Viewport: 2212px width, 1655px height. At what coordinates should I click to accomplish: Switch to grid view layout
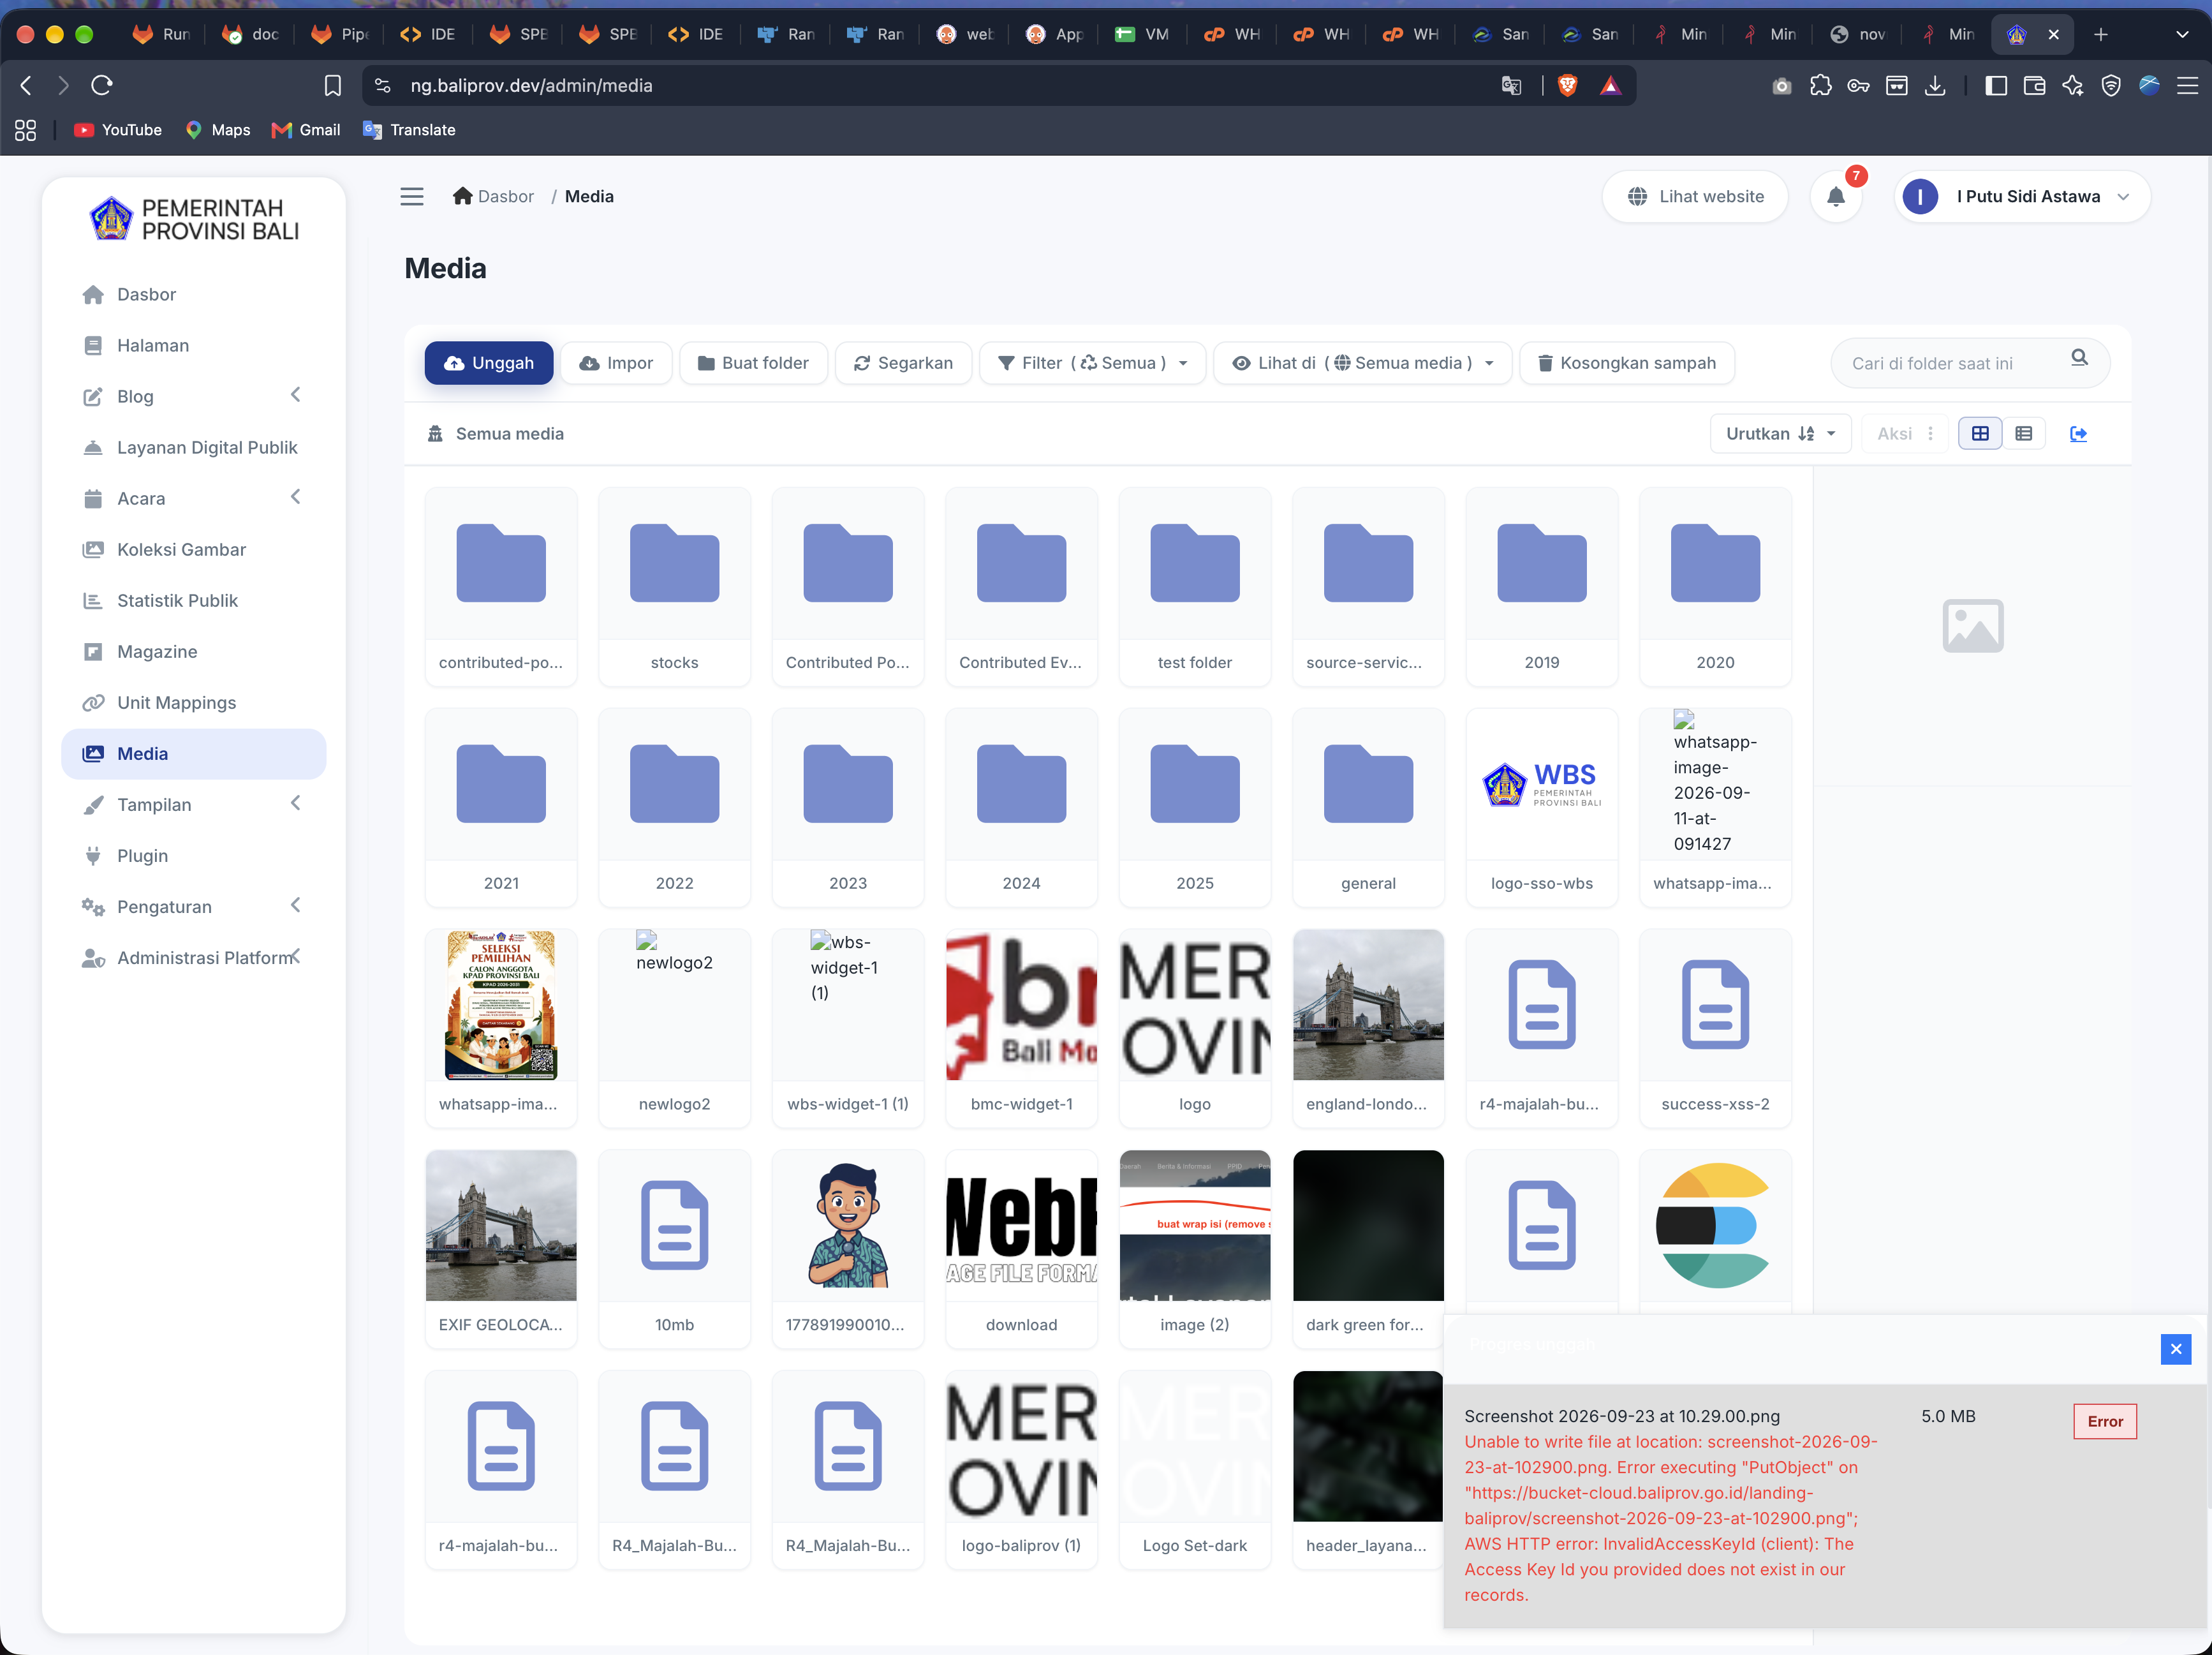pyautogui.click(x=1979, y=434)
